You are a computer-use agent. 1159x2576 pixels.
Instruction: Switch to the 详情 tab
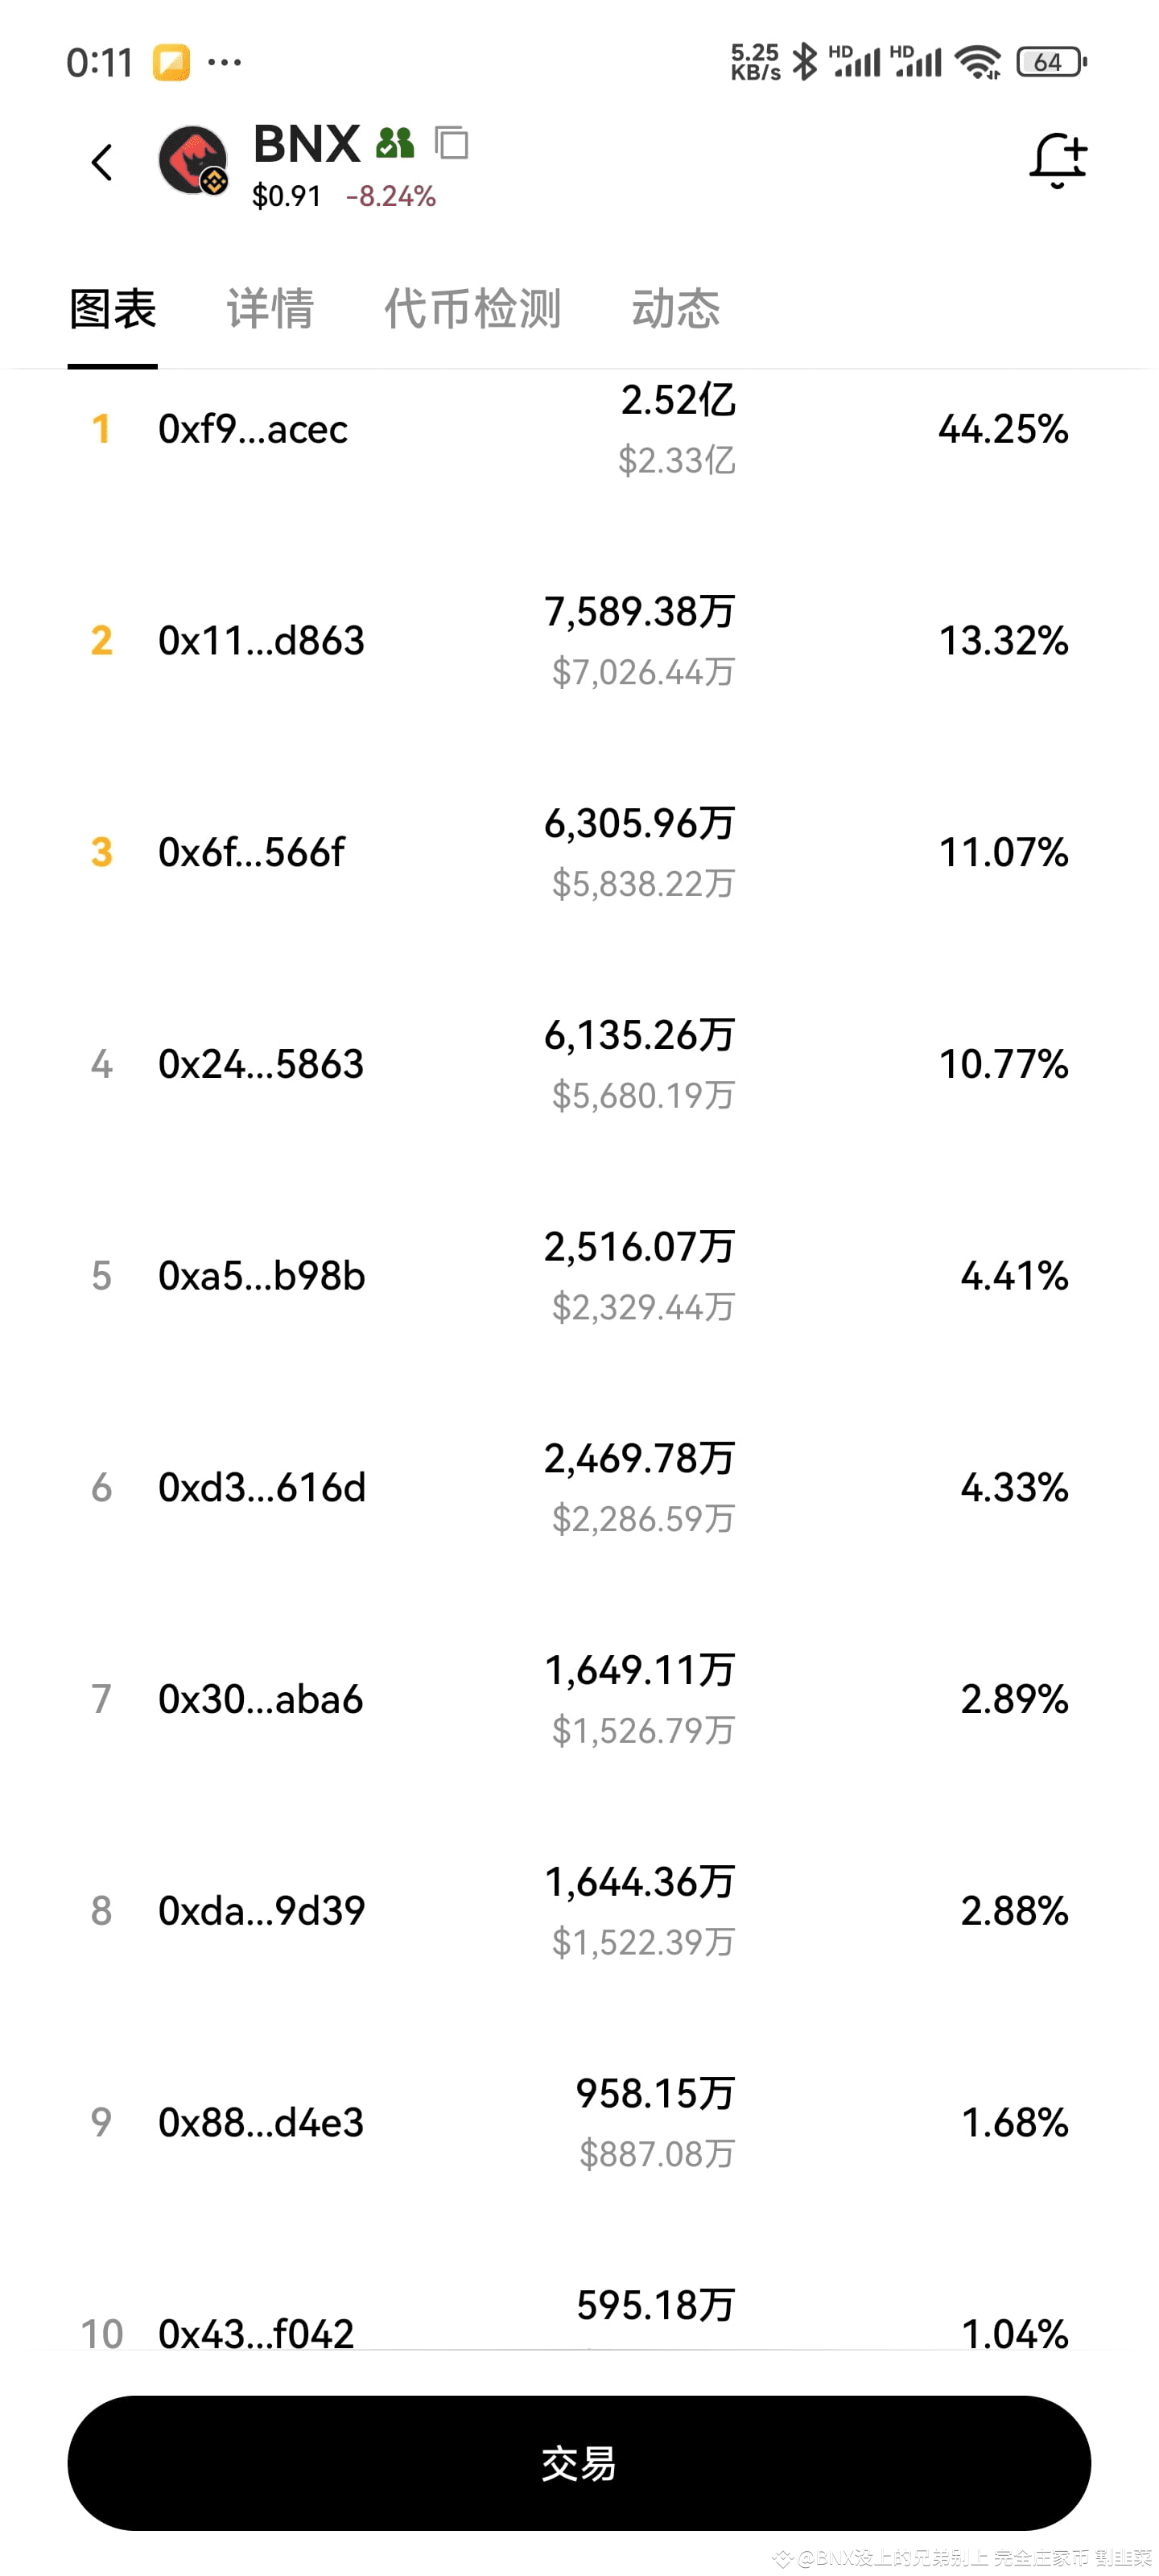[x=270, y=308]
